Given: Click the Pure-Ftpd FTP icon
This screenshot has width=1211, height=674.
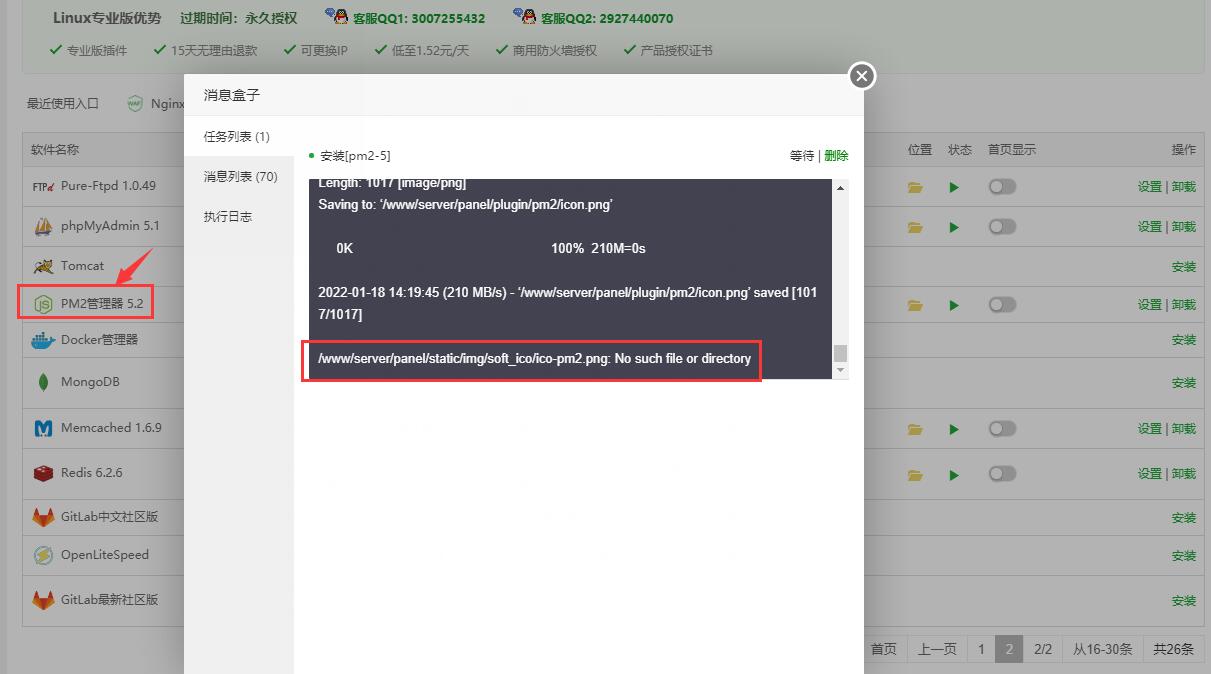Looking at the screenshot, I should point(43,186).
